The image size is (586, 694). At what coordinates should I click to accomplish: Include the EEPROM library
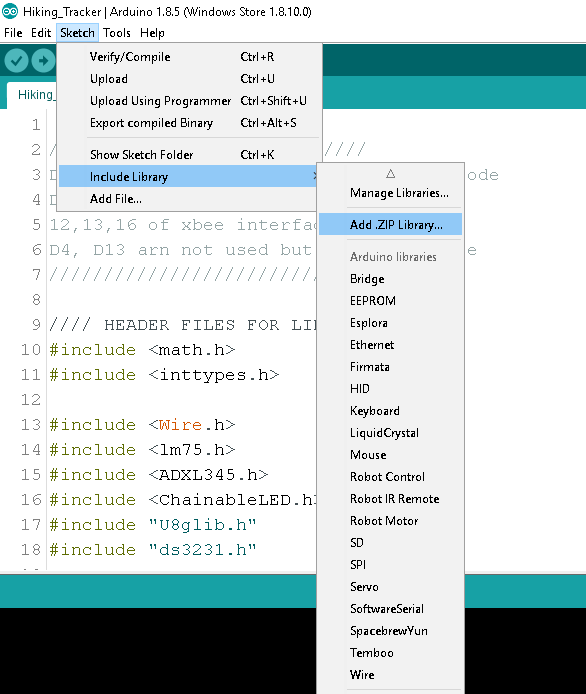(390, 301)
